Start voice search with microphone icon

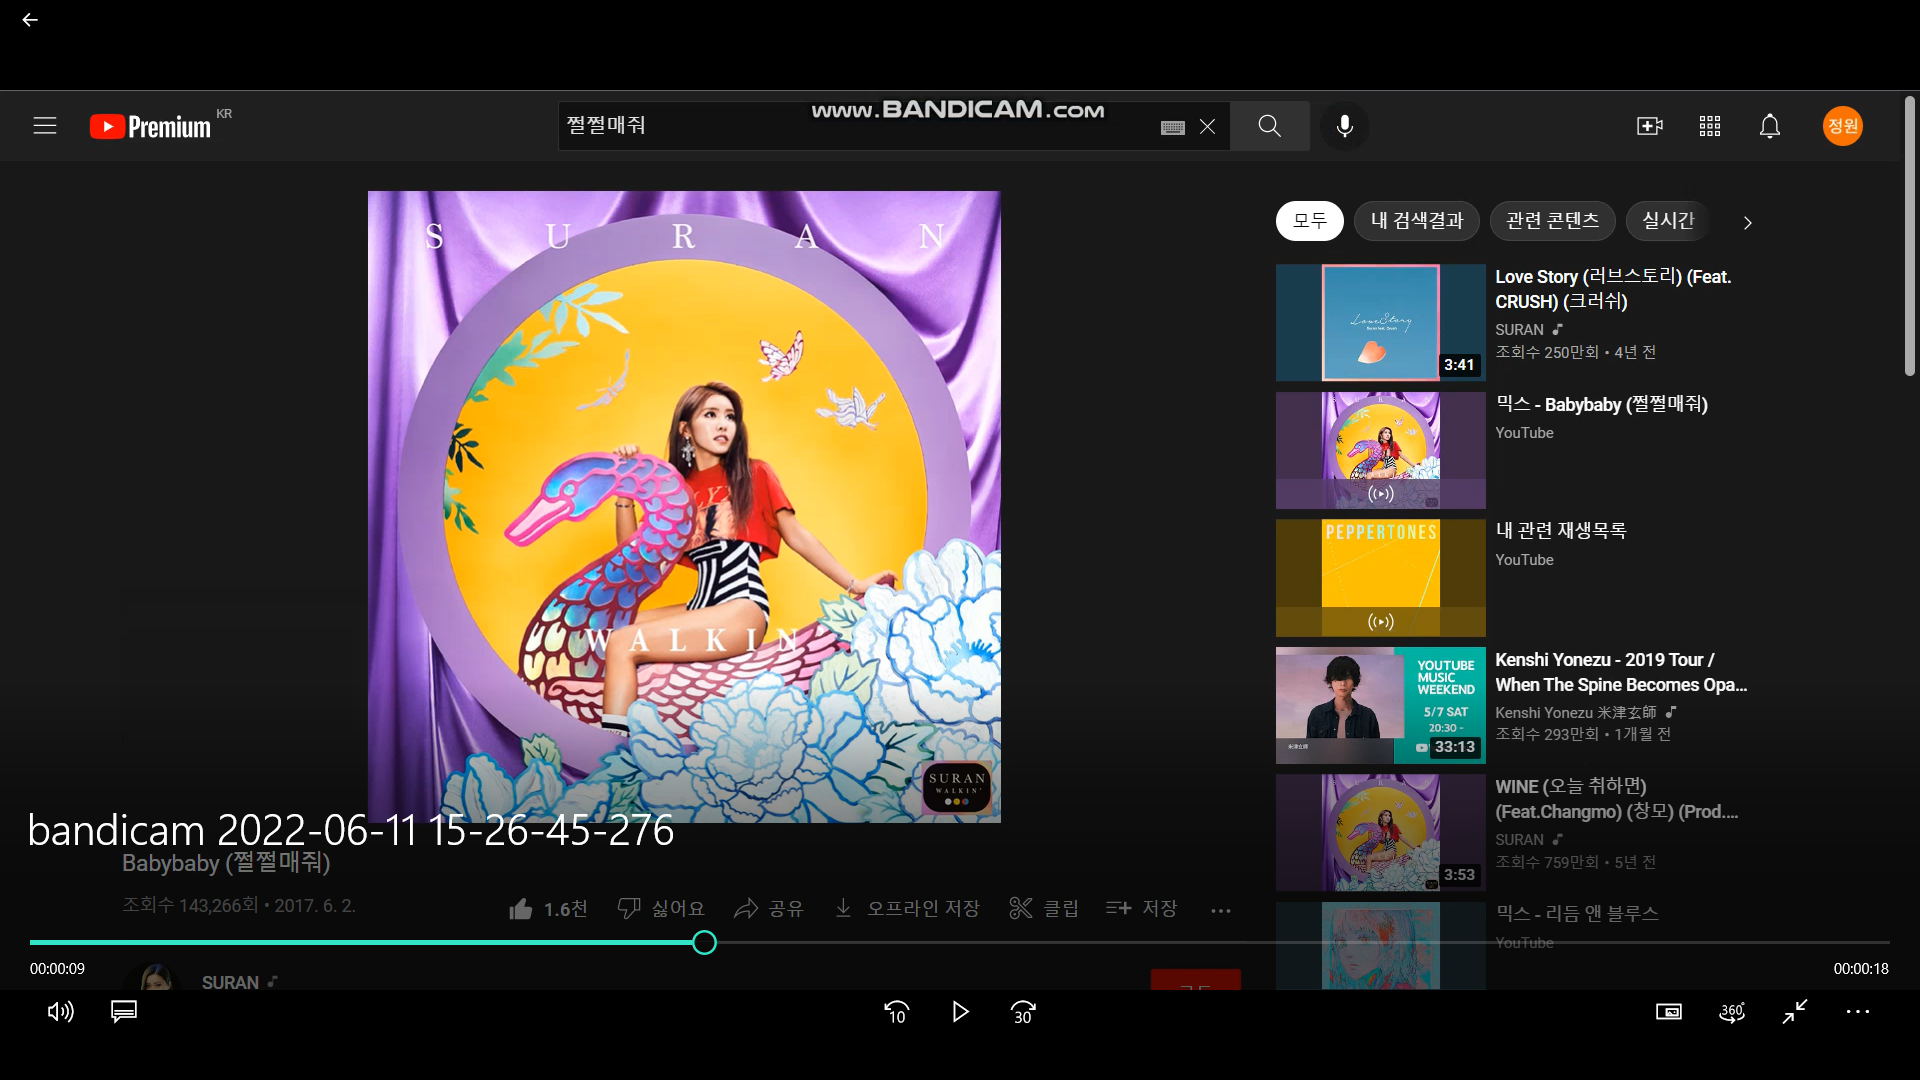(x=1345, y=126)
